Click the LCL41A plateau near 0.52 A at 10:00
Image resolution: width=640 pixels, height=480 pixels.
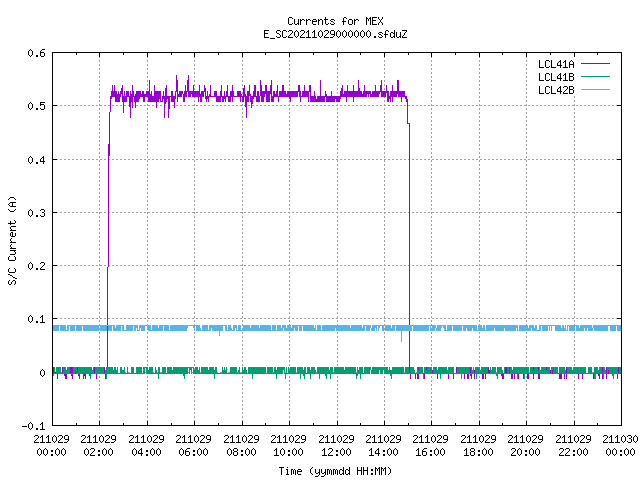[289, 95]
